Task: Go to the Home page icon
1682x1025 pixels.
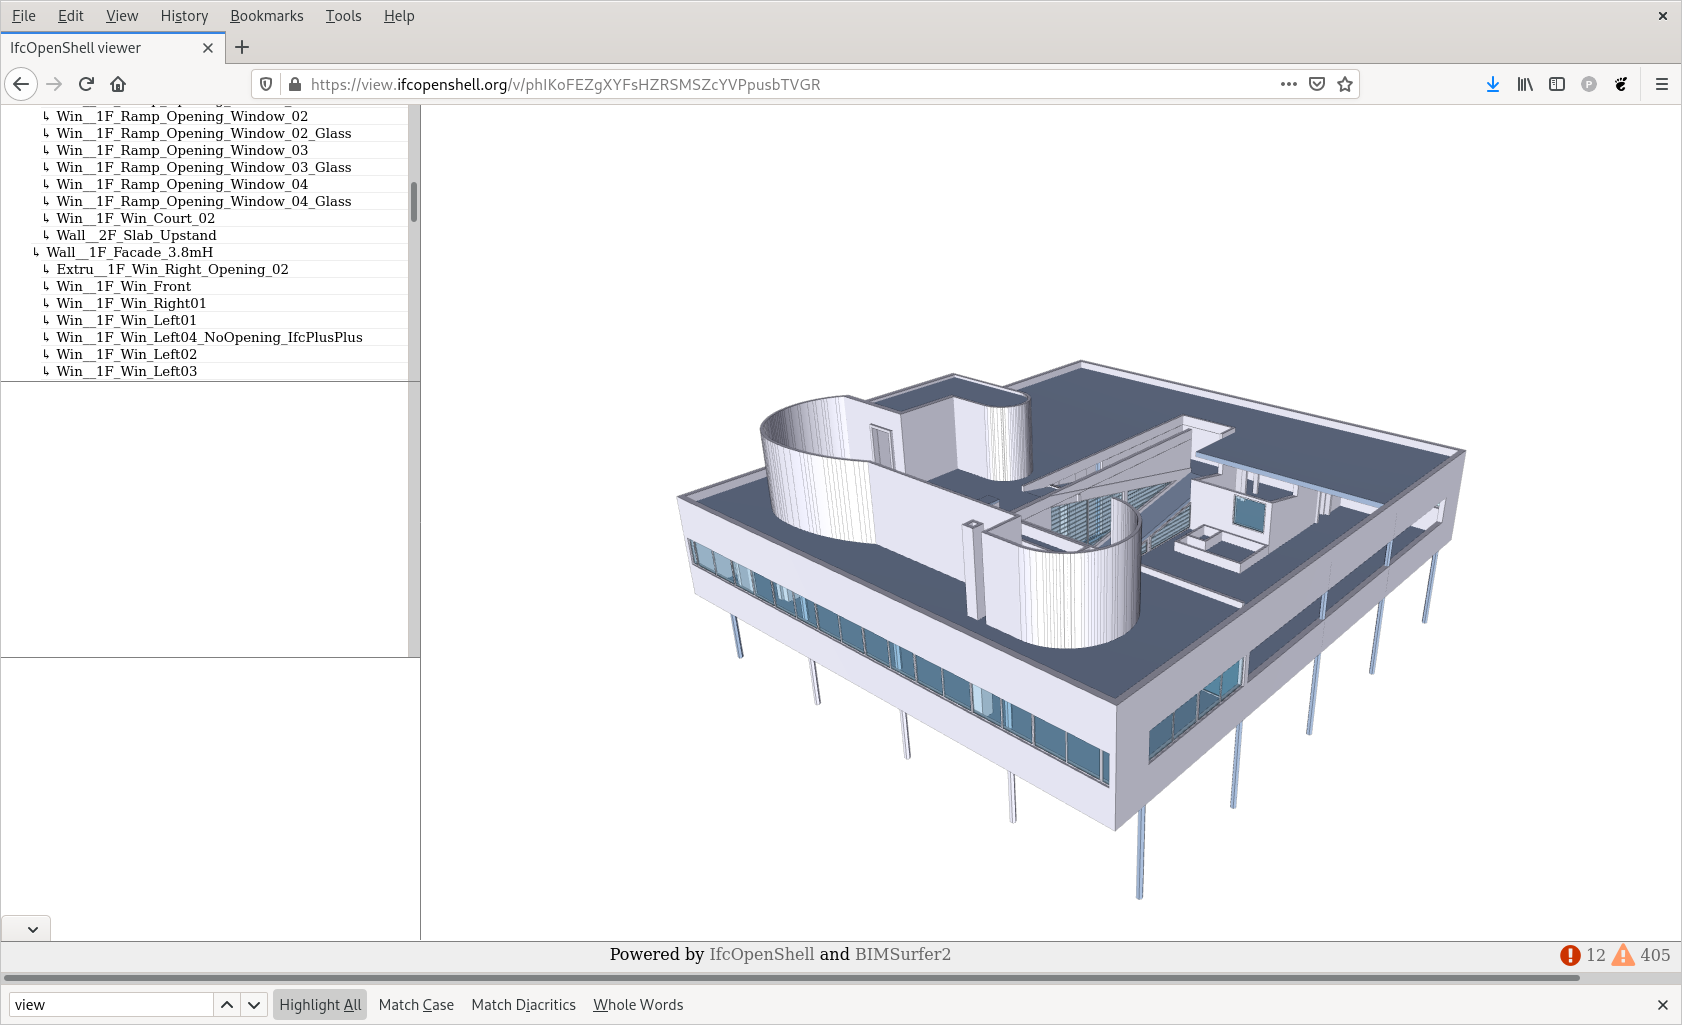Action: (118, 84)
